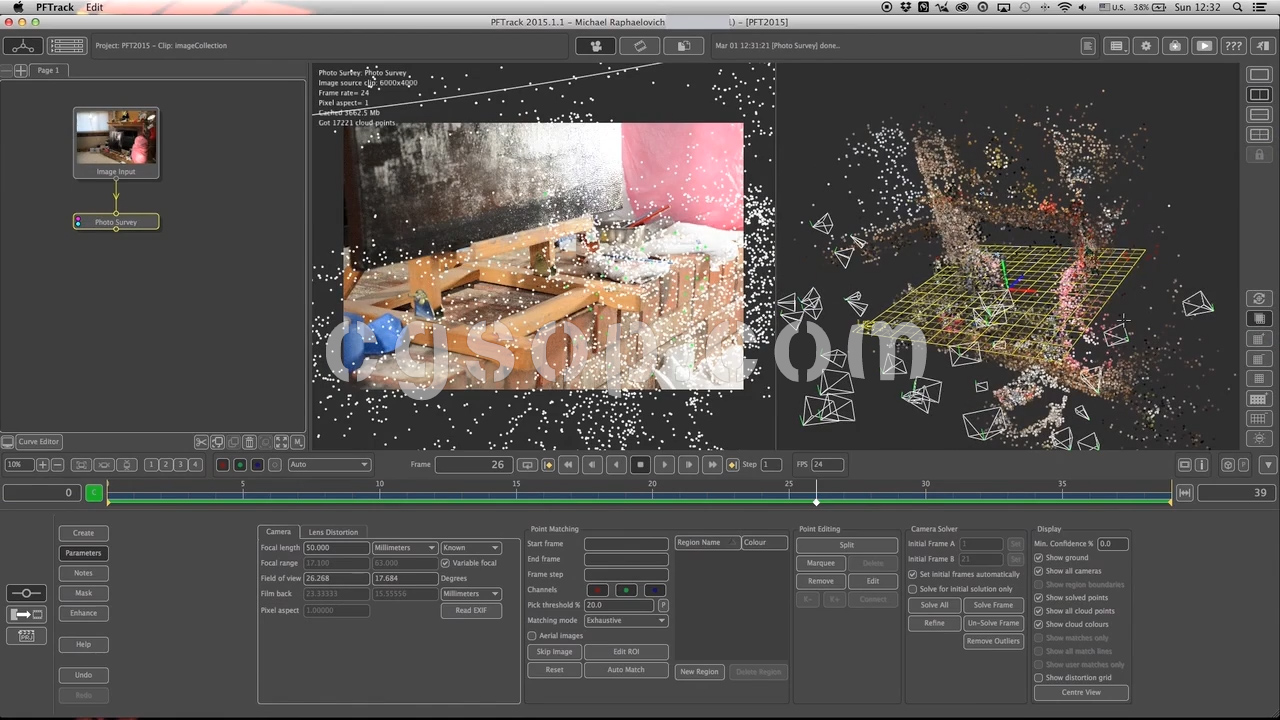Click the fit-to-view expand arrows icon

click(281, 442)
